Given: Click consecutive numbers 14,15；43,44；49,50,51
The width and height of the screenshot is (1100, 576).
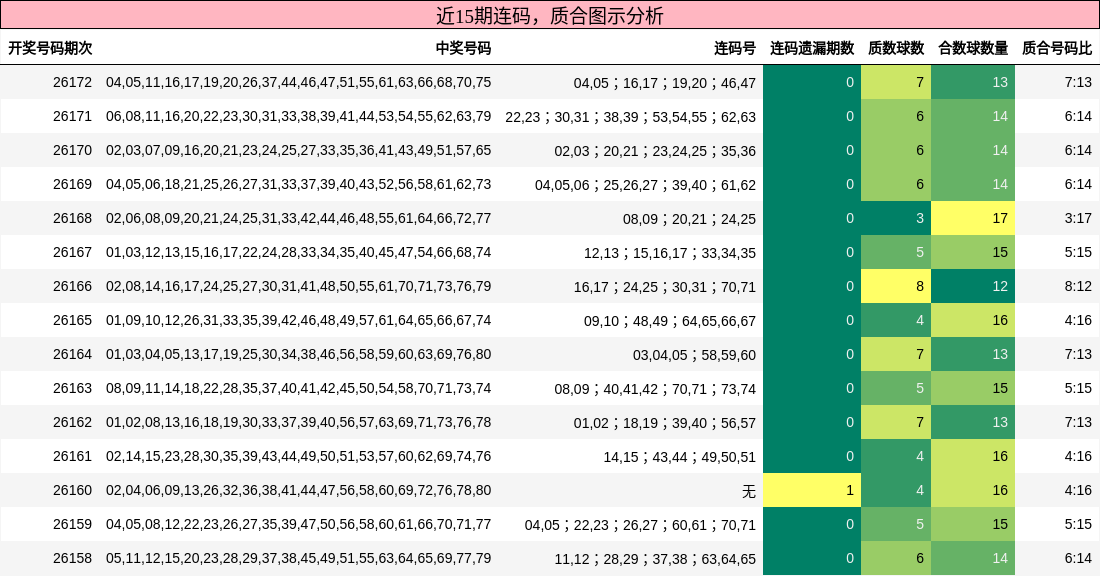Looking at the screenshot, I should click(679, 457).
